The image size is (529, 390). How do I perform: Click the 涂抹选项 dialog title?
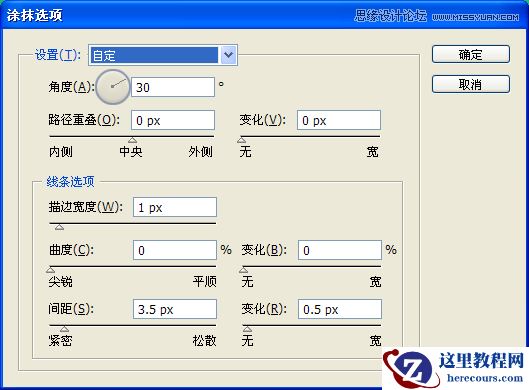[34, 16]
